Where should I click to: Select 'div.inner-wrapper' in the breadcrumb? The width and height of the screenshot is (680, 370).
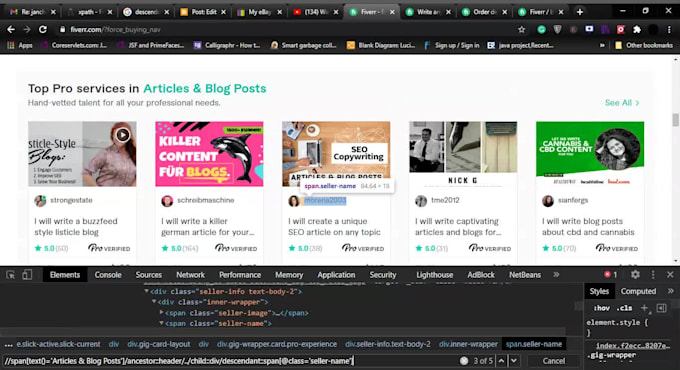coord(468,344)
